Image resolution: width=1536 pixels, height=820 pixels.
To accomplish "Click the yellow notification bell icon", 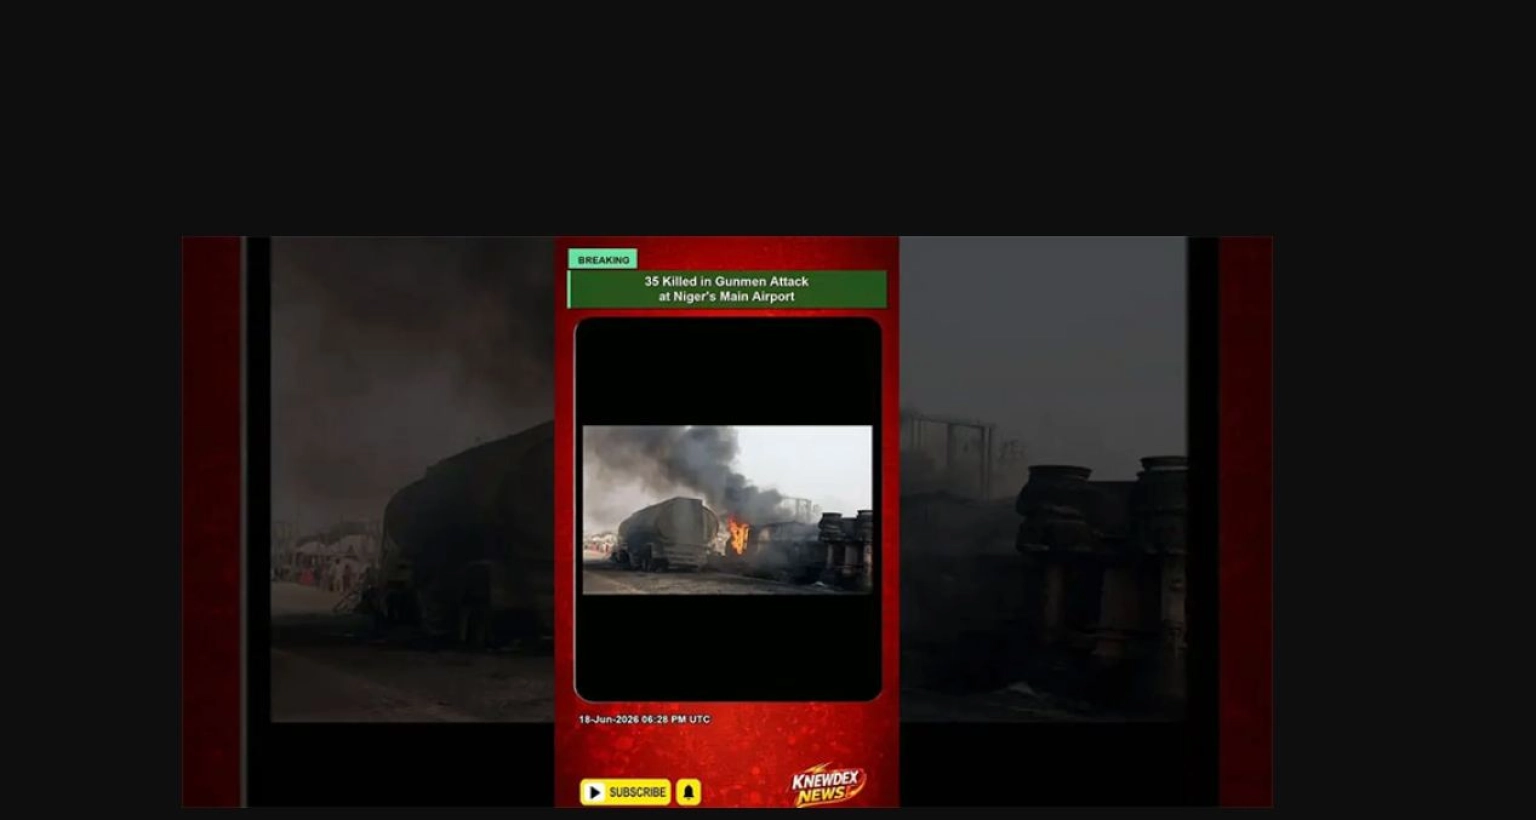I will click(688, 792).
